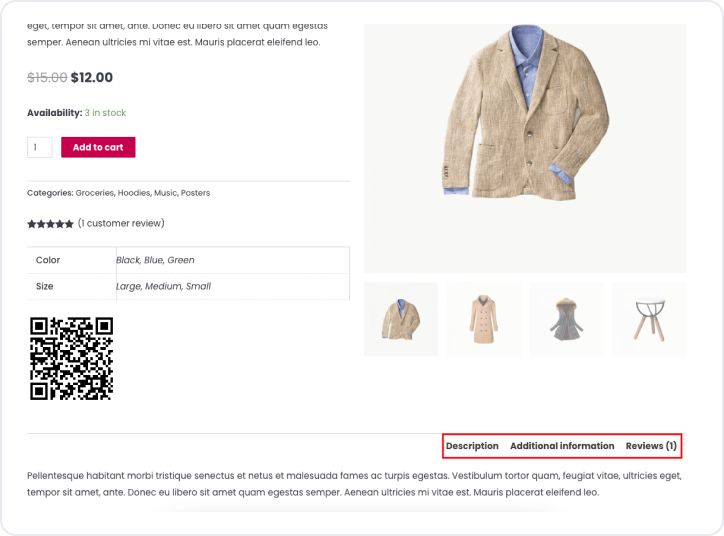The width and height of the screenshot is (724, 536).
Task: Click the $12.00 sale price
Action: click(x=92, y=77)
